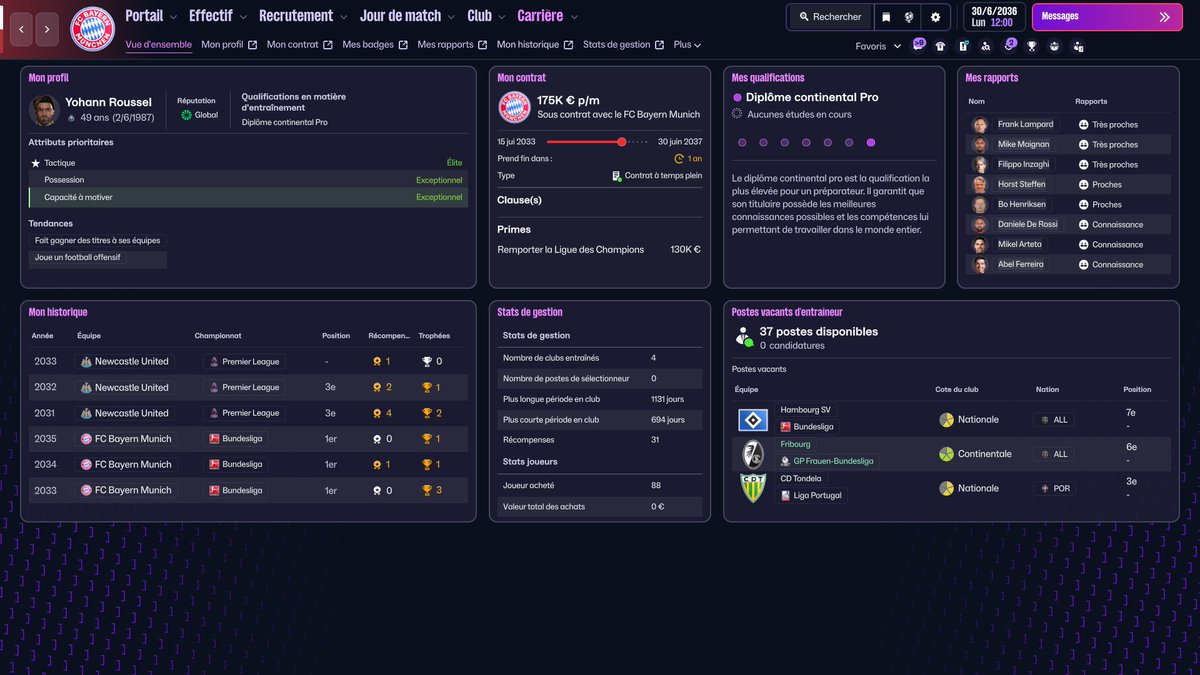Screen dimensions: 1200x675
Task: Click the contract timeline red marker
Action: [x=622, y=142]
